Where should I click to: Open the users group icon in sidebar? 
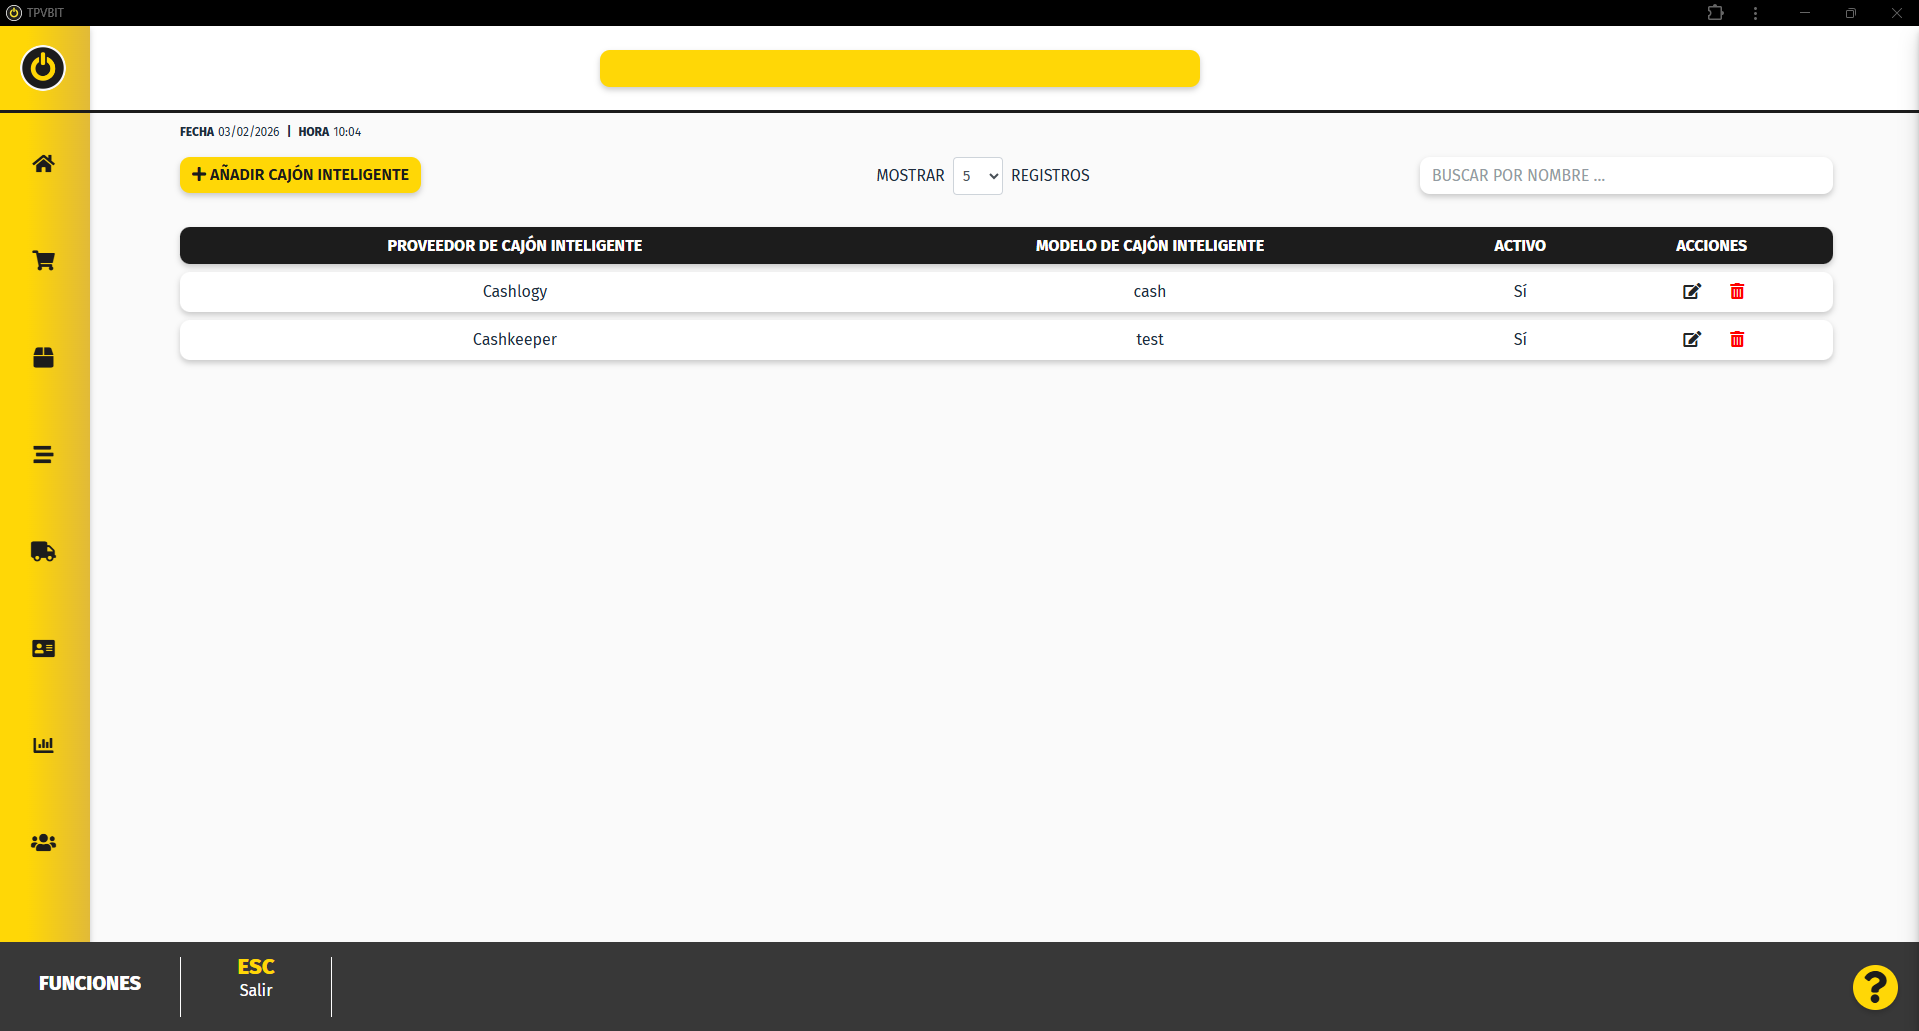(43, 843)
